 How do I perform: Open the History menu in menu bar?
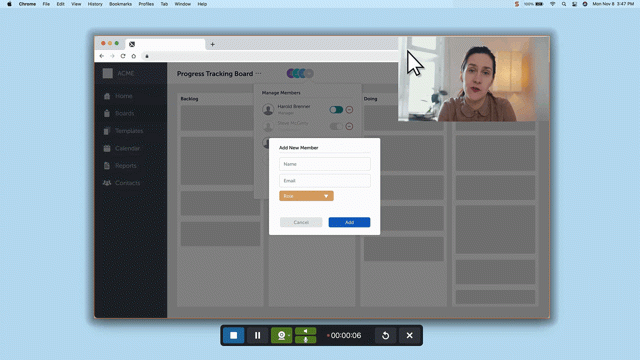[x=95, y=4]
